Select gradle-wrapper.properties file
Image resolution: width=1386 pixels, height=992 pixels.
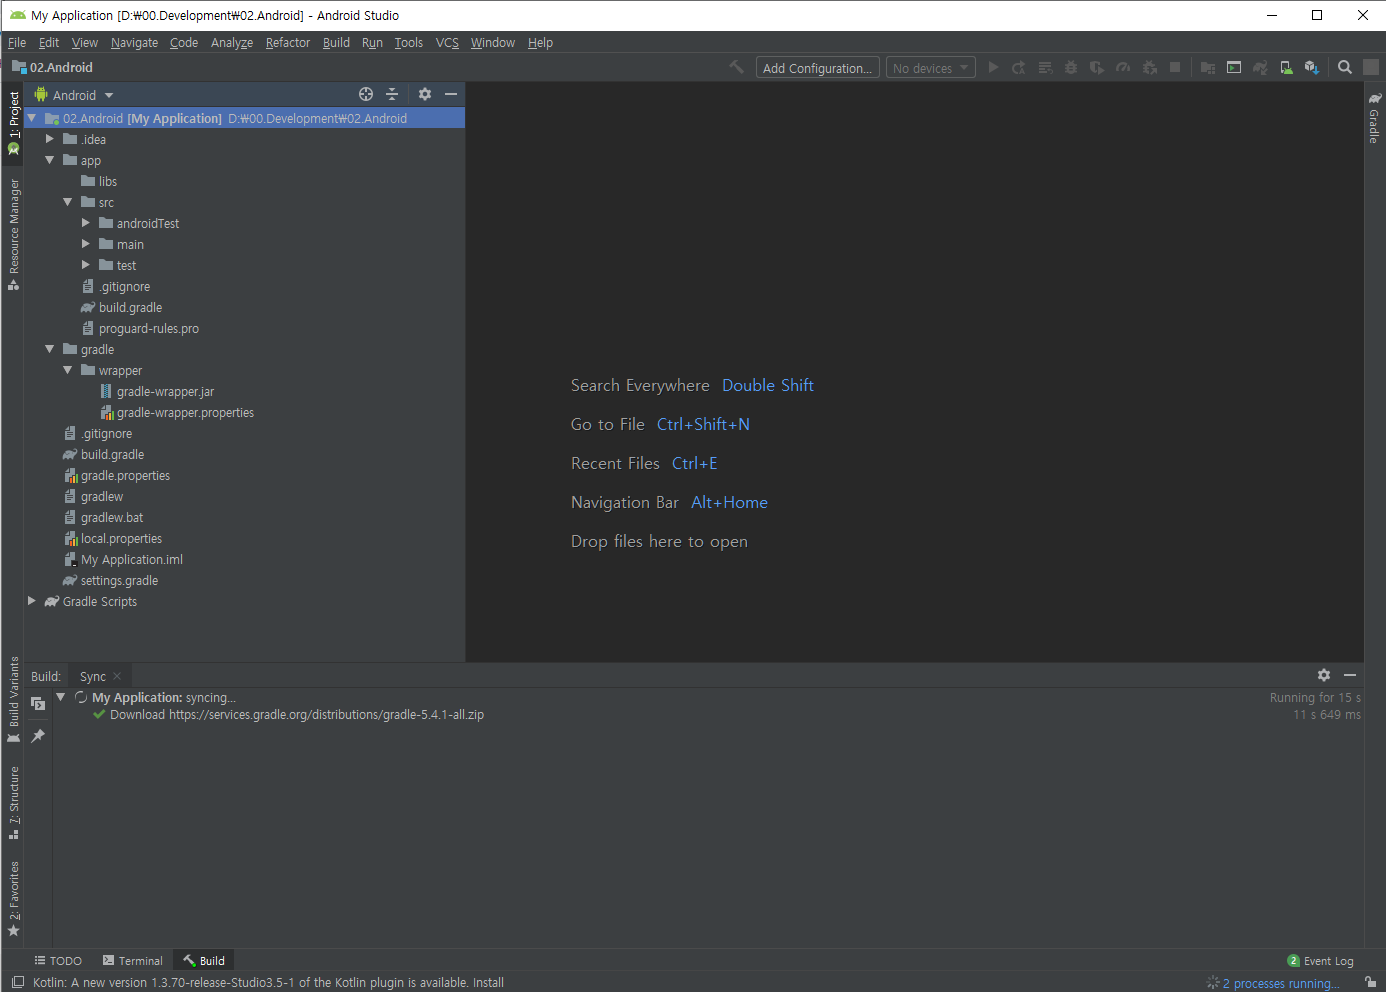click(x=185, y=412)
